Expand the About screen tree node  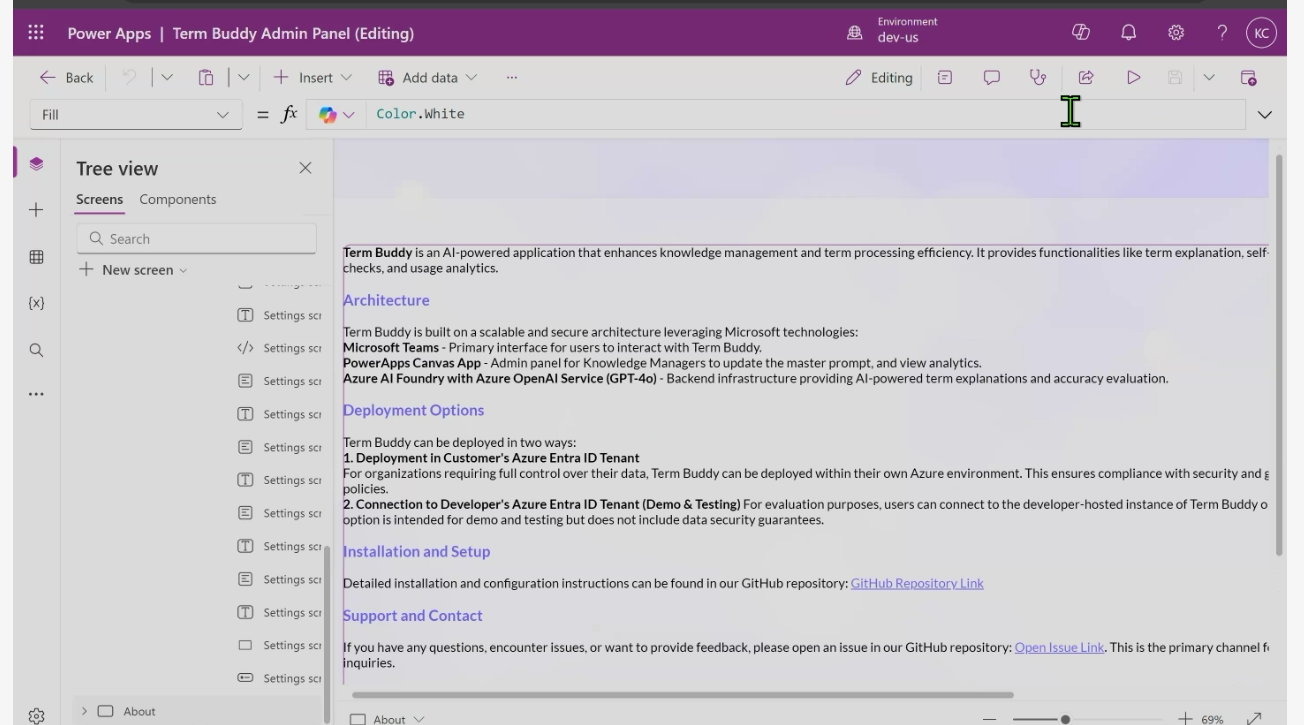84,711
